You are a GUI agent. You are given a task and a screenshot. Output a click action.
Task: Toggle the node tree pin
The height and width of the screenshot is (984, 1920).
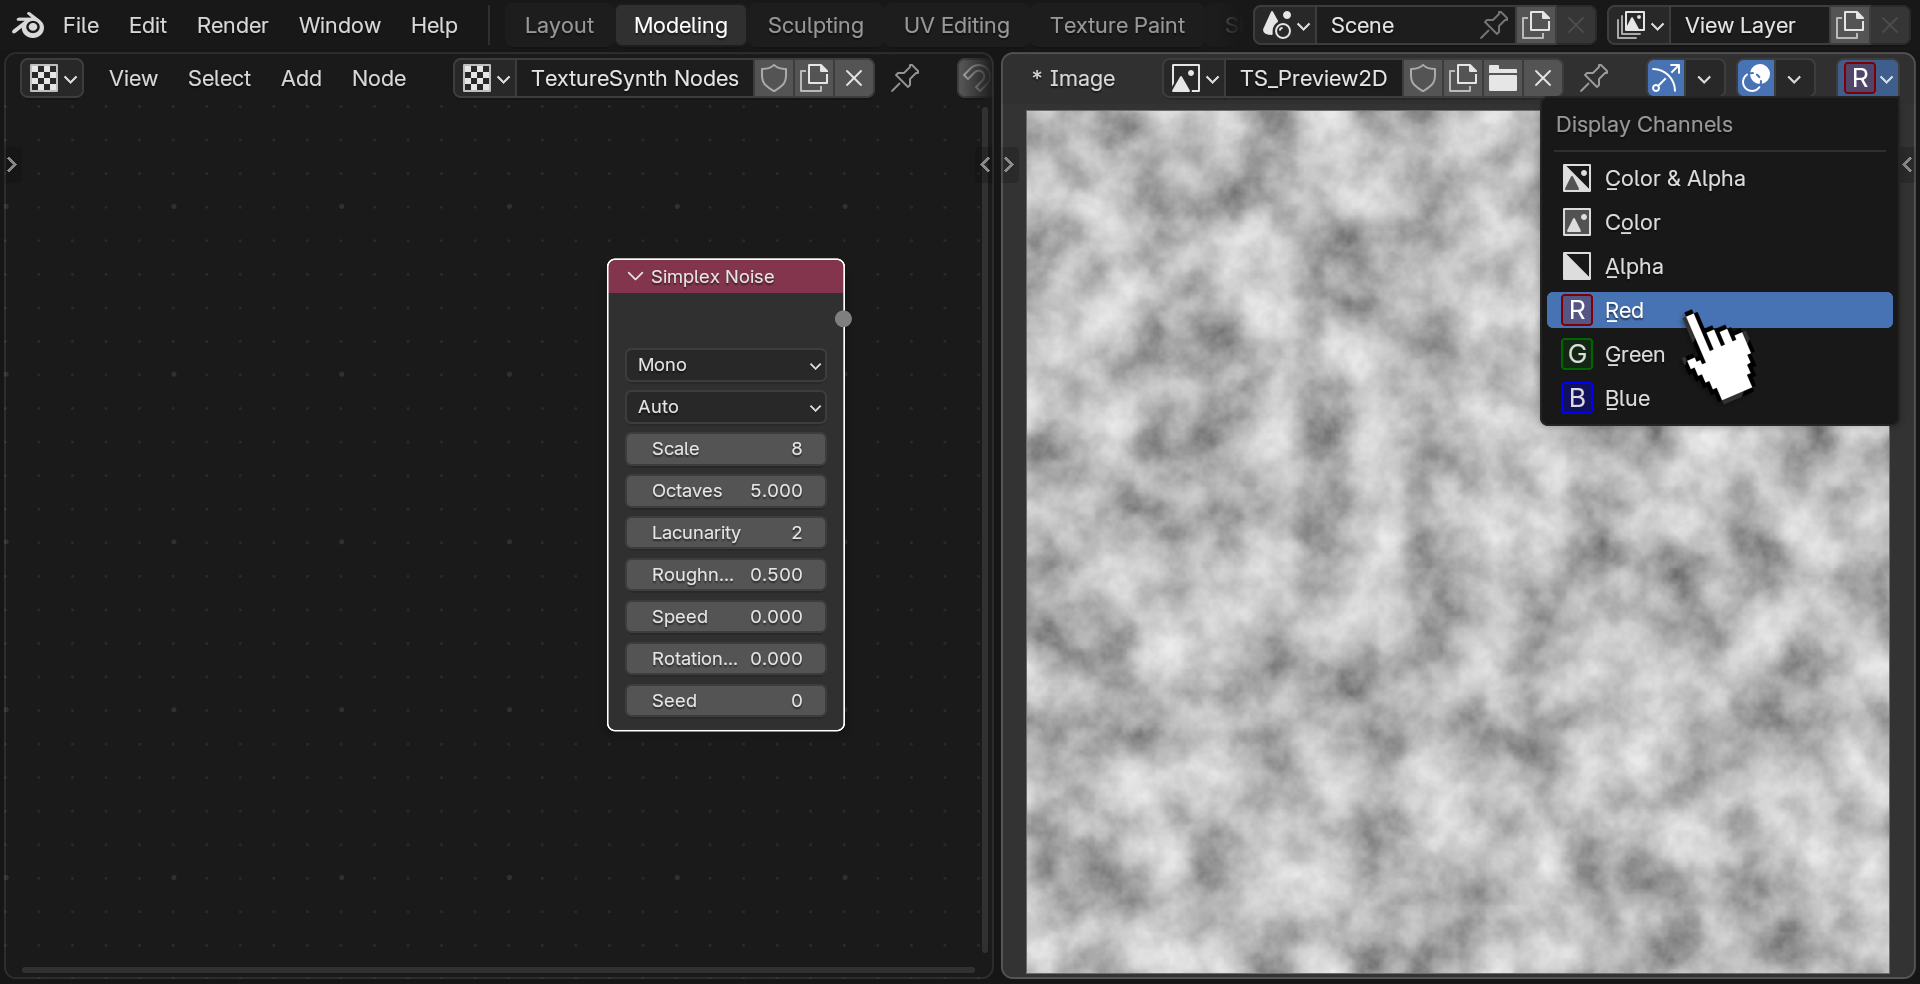(905, 78)
